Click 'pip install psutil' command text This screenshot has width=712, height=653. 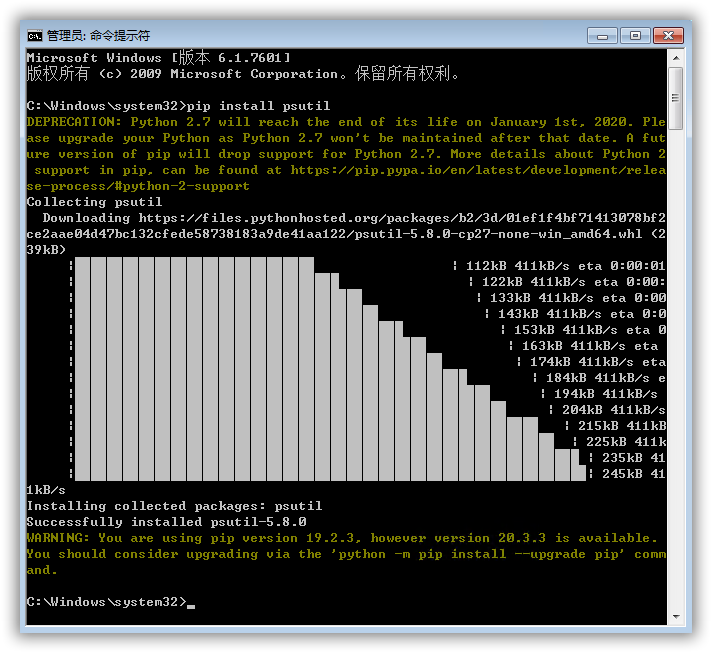[x=258, y=106]
